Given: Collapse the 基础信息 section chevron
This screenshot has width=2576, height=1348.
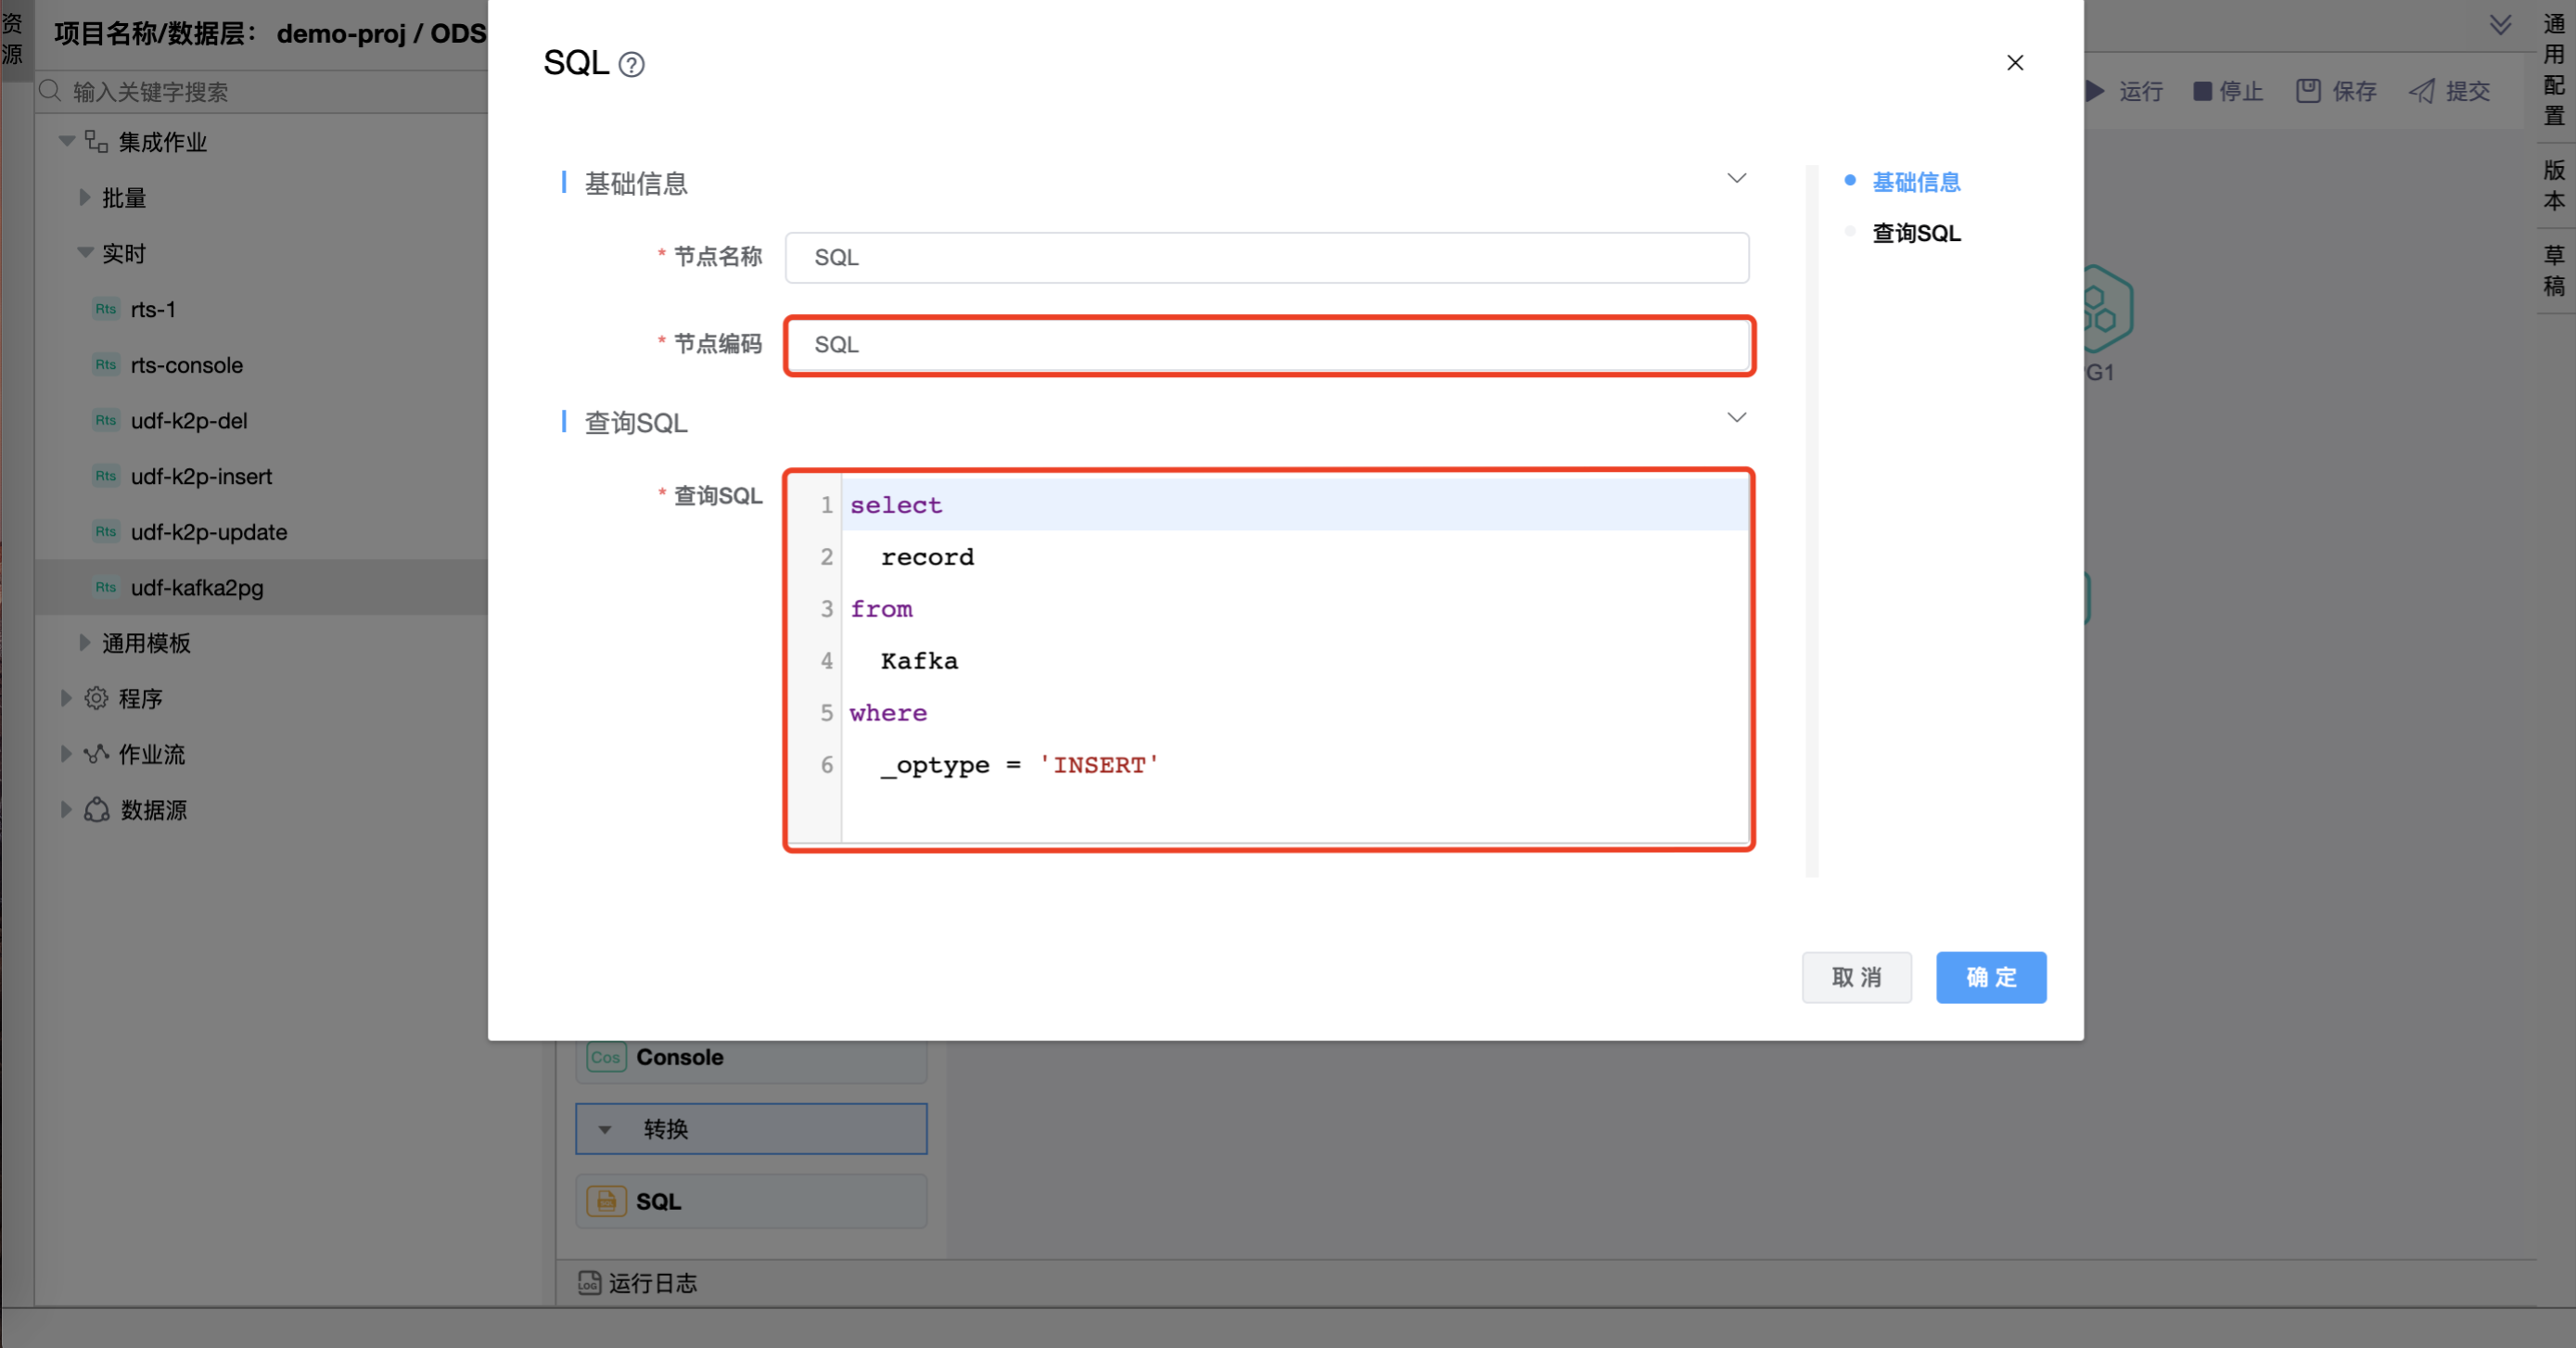Looking at the screenshot, I should pos(1736,178).
